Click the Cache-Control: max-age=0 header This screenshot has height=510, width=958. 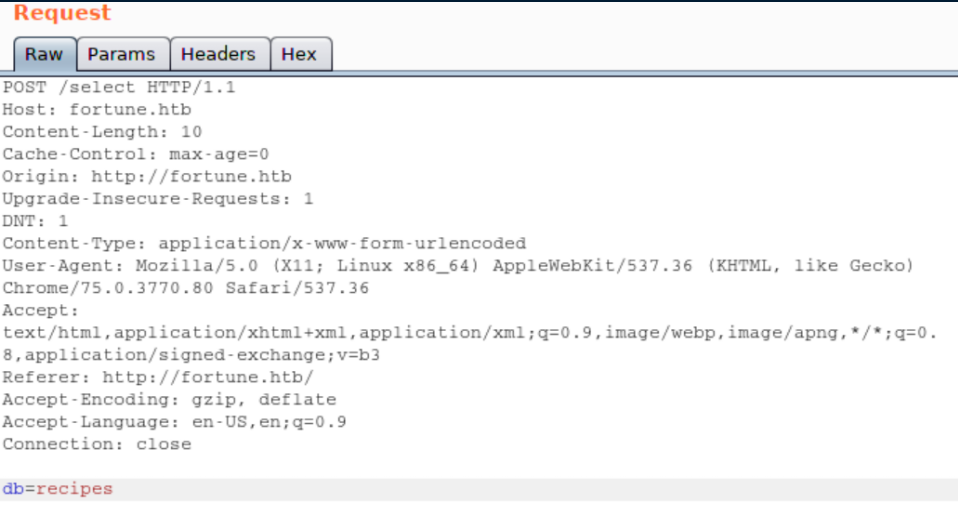135,154
